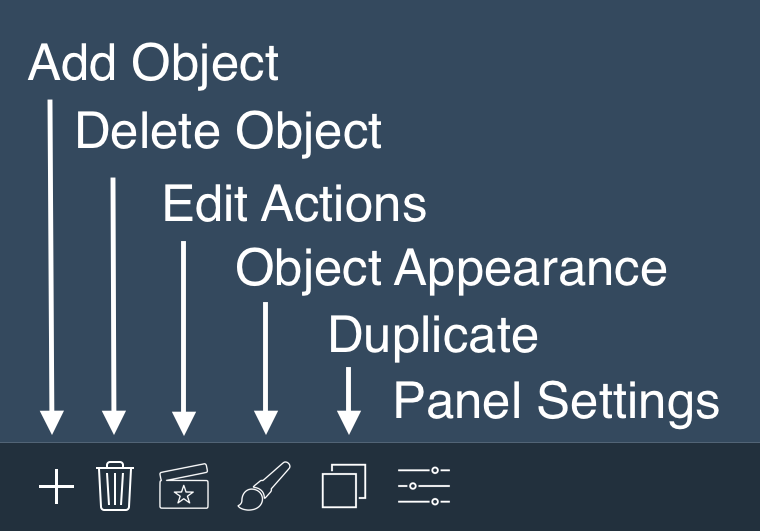Click the arrowhead pointing at the trash icon
Viewport: 760px width, 531px height.
click(x=114, y=422)
